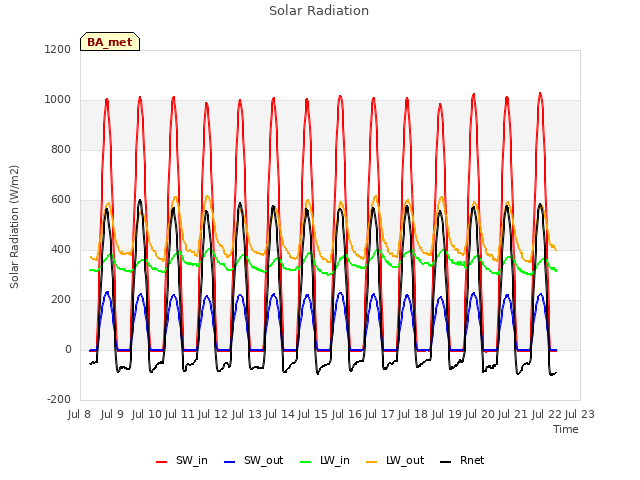Click the SW_in legend entry
The image size is (640, 480).
click(182, 461)
